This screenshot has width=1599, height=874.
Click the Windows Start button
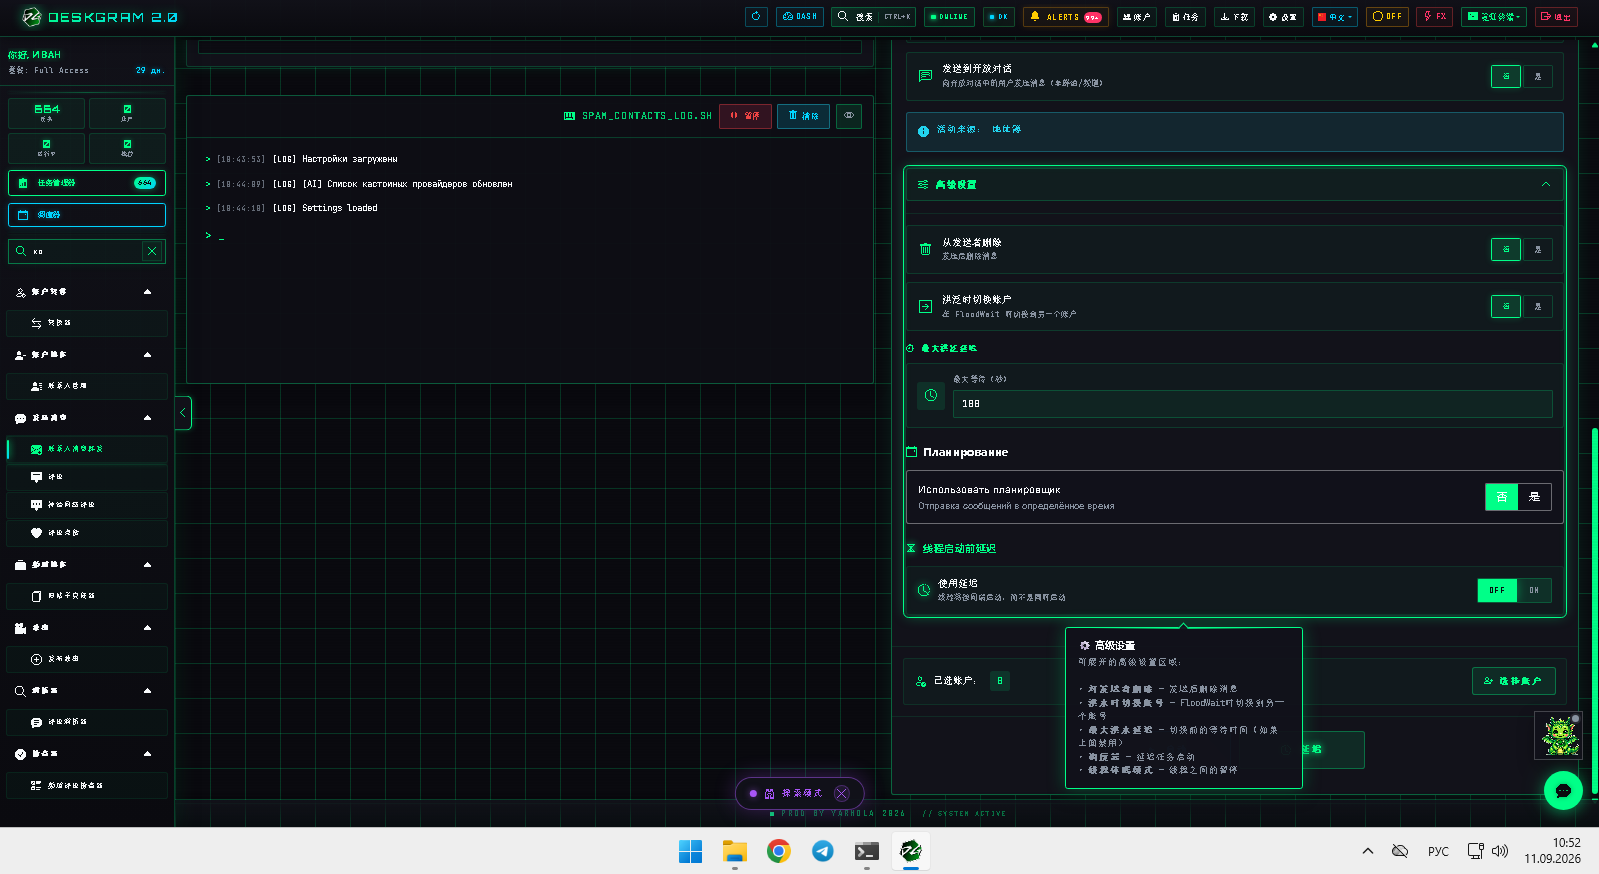point(691,851)
